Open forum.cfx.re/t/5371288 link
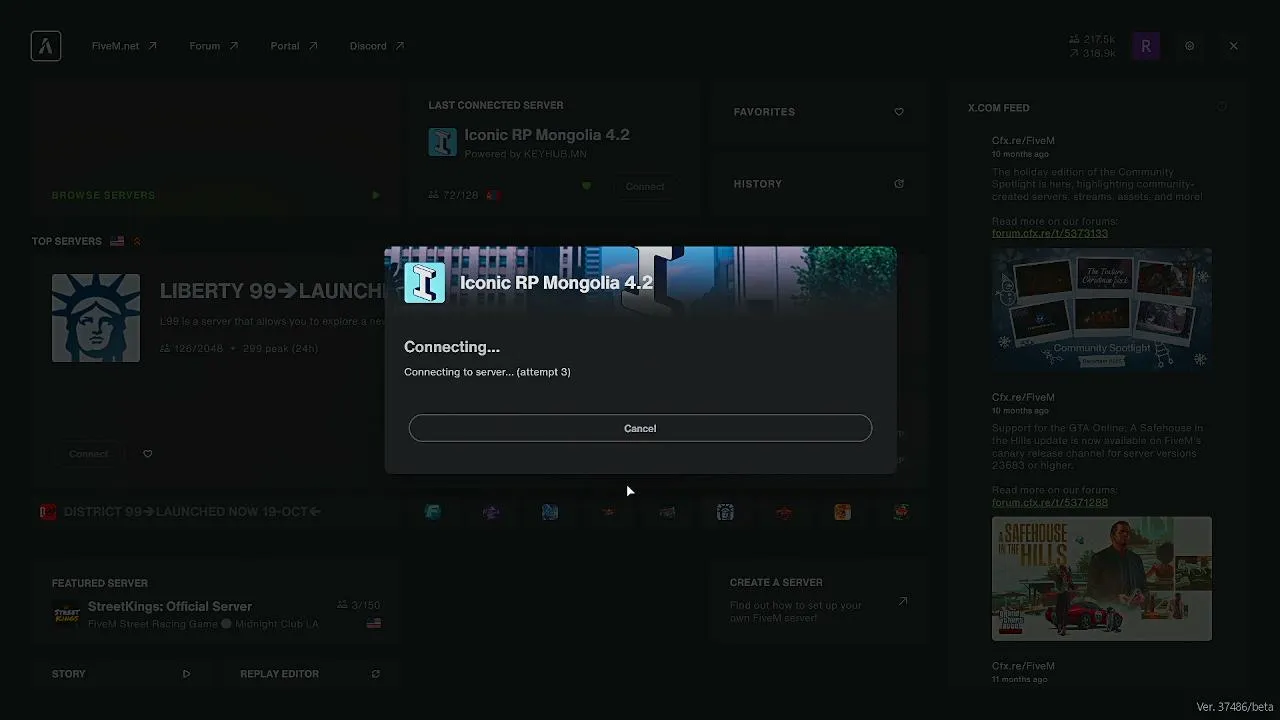The image size is (1280, 720). pos(1050,502)
